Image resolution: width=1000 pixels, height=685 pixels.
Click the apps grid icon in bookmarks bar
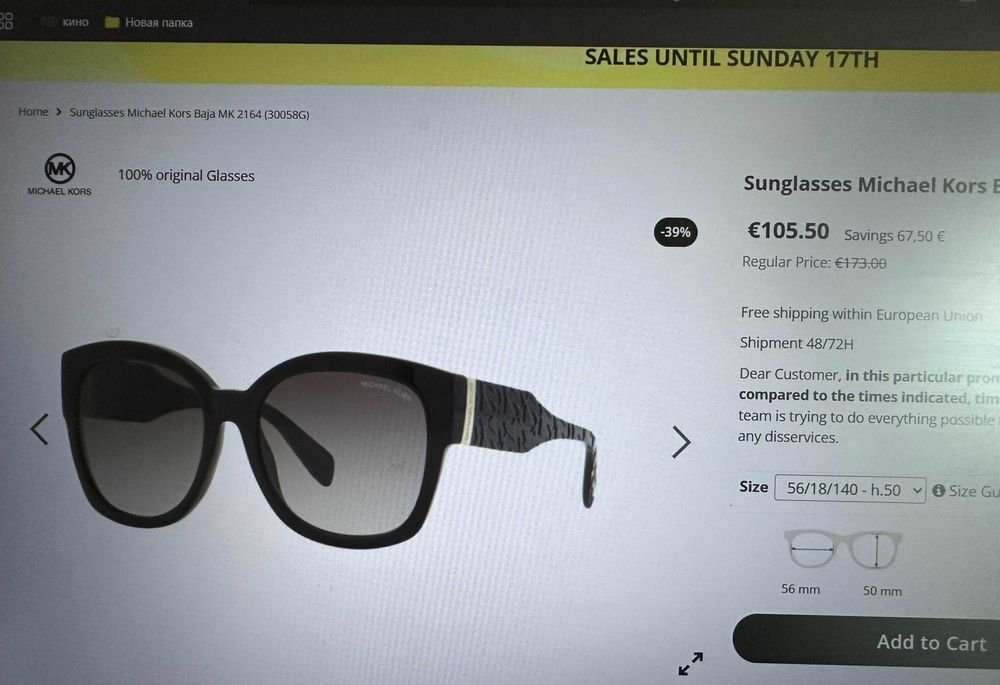click(x=6, y=21)
